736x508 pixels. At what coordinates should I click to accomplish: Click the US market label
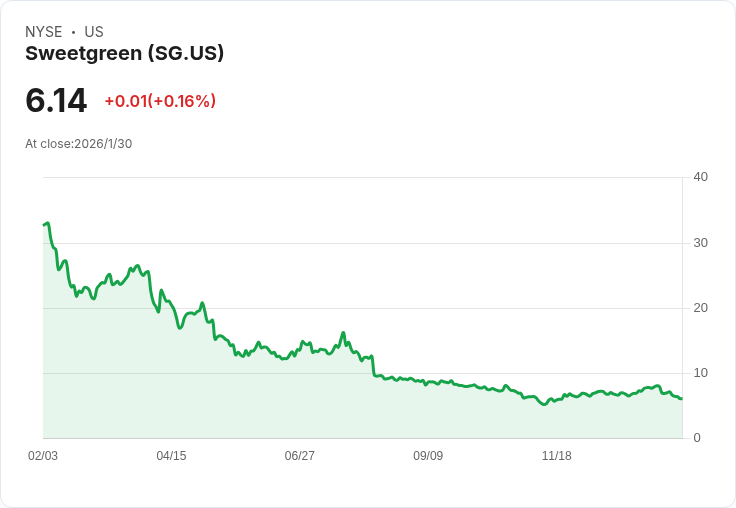click(x=94, y=32)
